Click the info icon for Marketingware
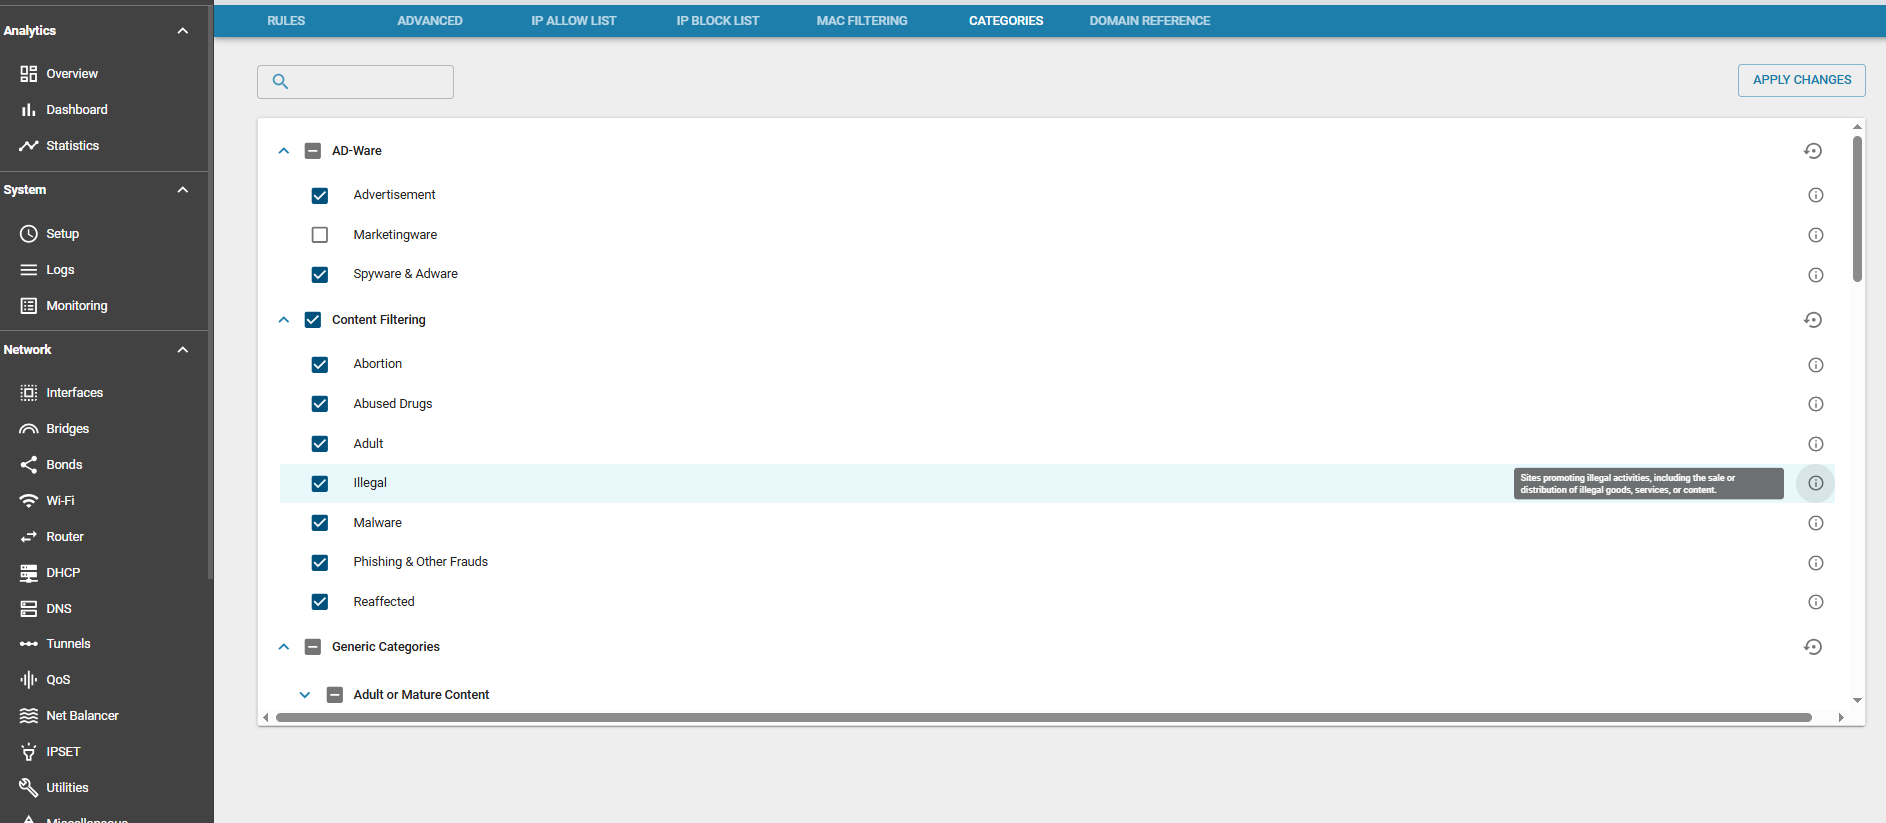This screenshot has width=1886, height=823. pyautogui.click(x=1815, y=235)
